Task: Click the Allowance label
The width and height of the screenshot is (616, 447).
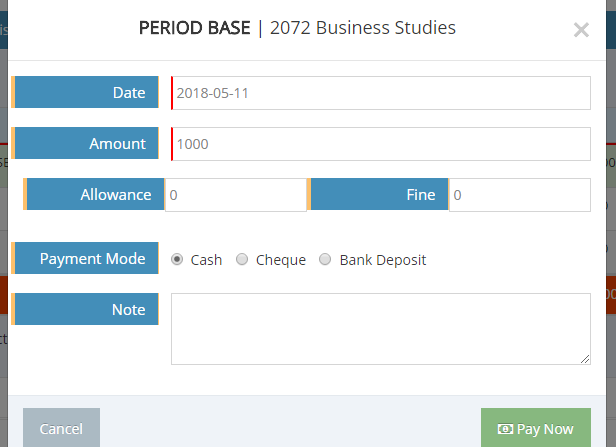Action: (x=94, y=195)
